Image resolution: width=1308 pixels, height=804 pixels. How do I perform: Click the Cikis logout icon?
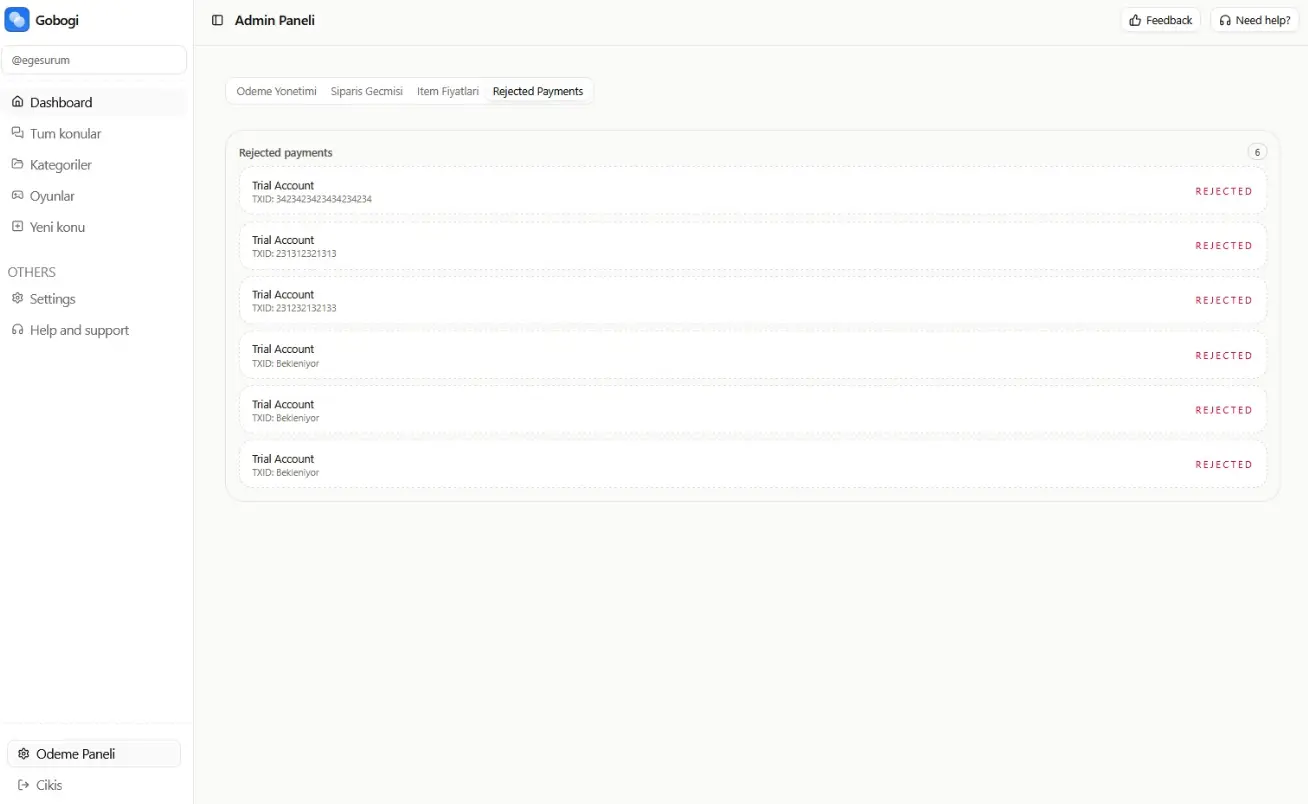[x=23, y=785]
